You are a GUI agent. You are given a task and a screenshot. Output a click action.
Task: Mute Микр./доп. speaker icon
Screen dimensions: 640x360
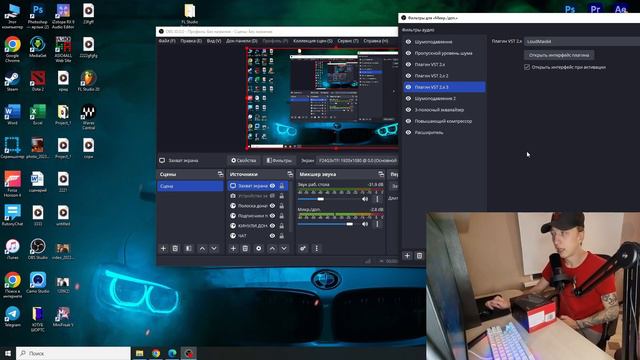click(x=365, y=224)
